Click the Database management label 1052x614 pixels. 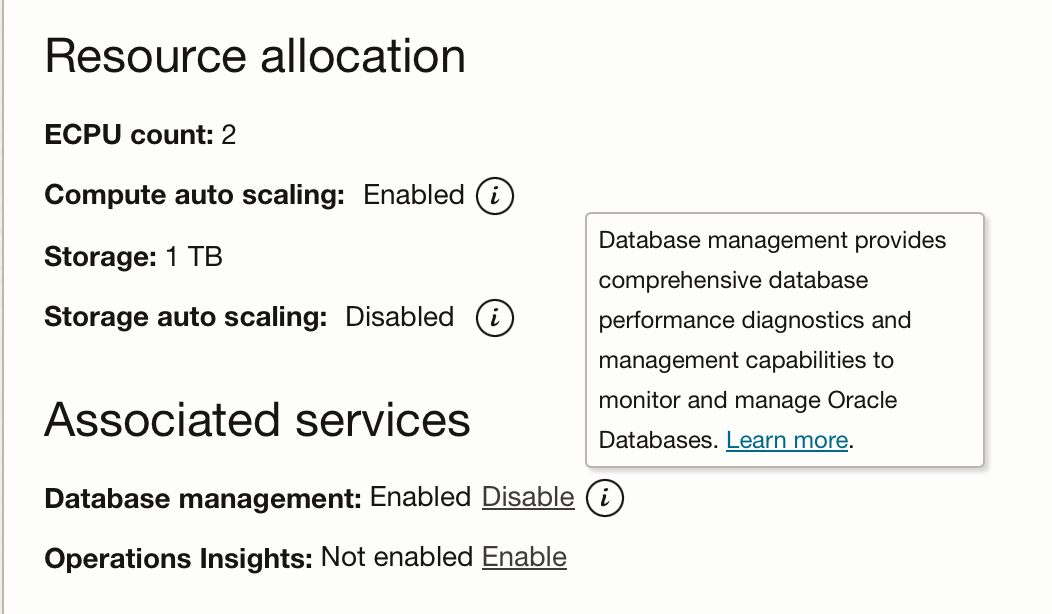tap(203, 498)
